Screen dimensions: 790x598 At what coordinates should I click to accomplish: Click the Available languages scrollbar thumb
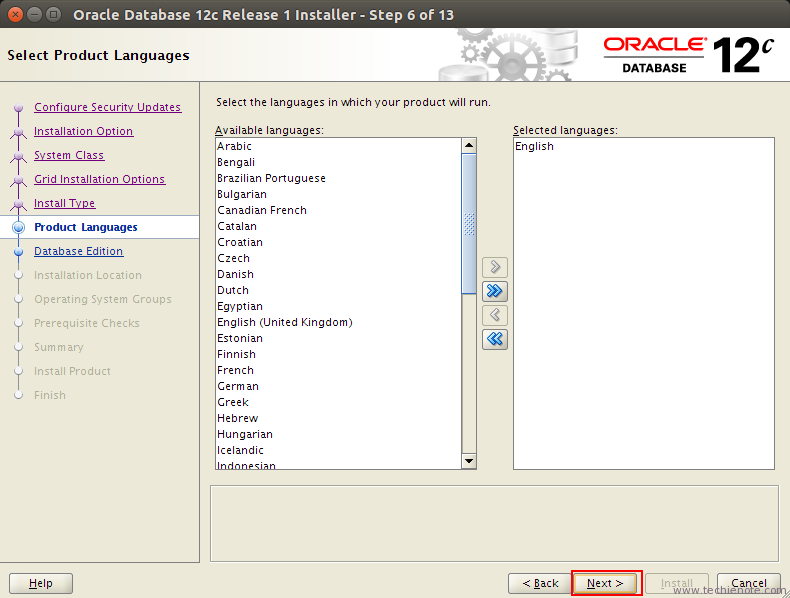click(x=469, y=224)
